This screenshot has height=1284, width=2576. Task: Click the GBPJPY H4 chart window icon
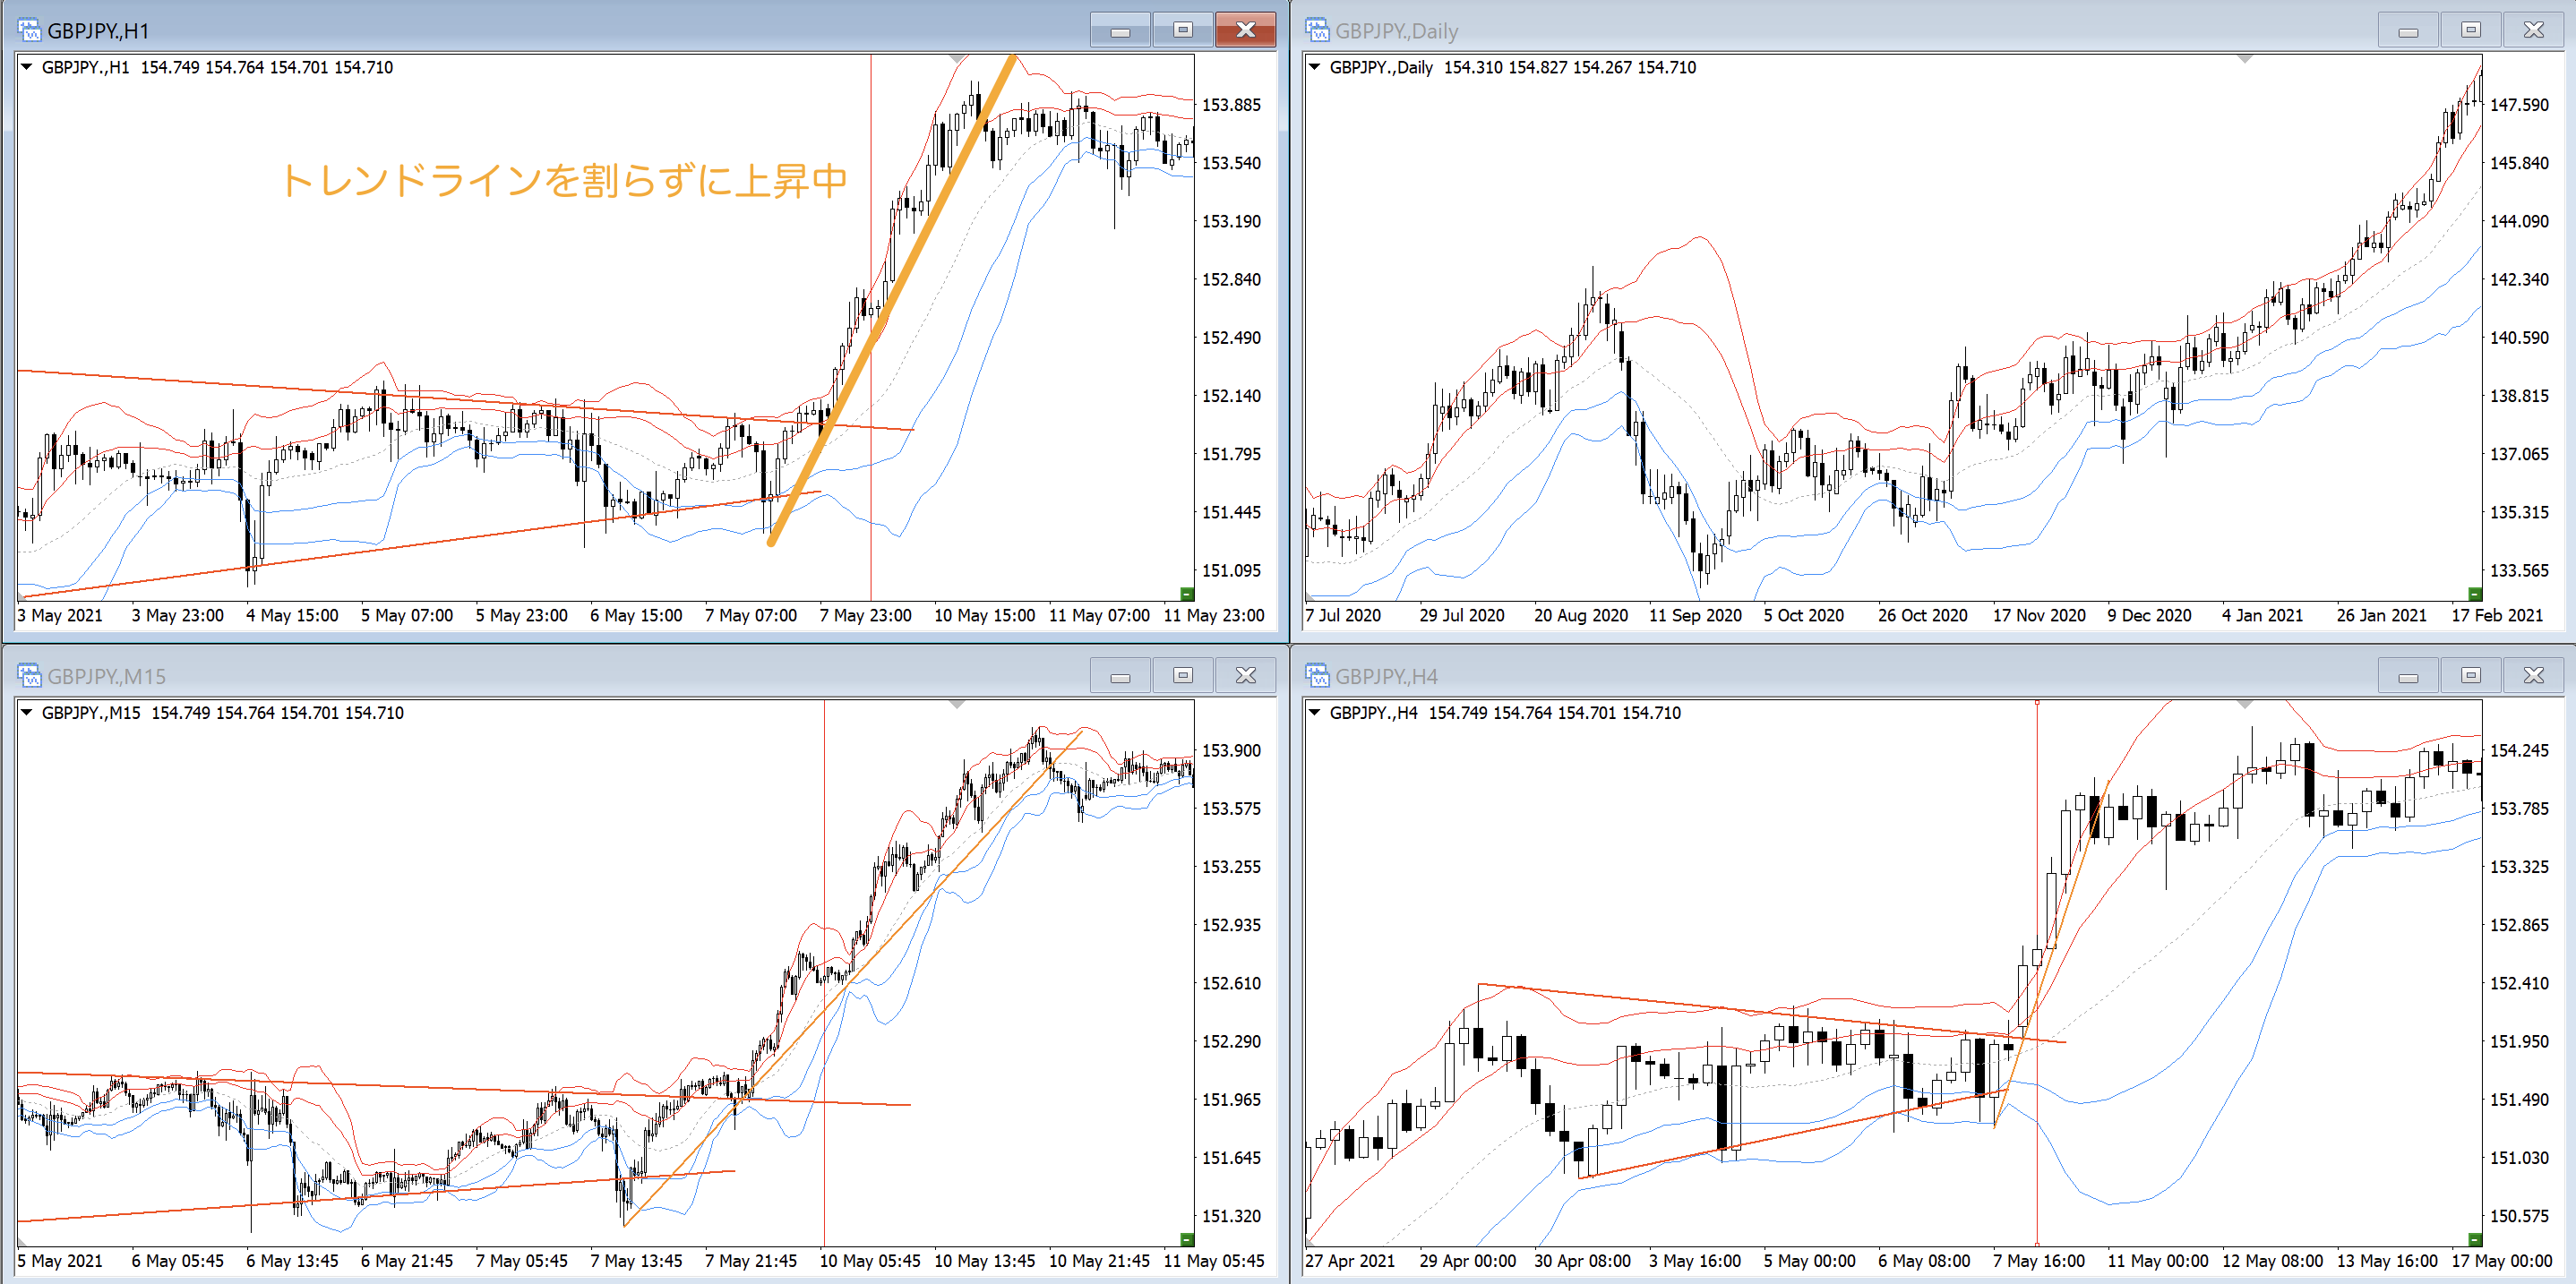1317,676
